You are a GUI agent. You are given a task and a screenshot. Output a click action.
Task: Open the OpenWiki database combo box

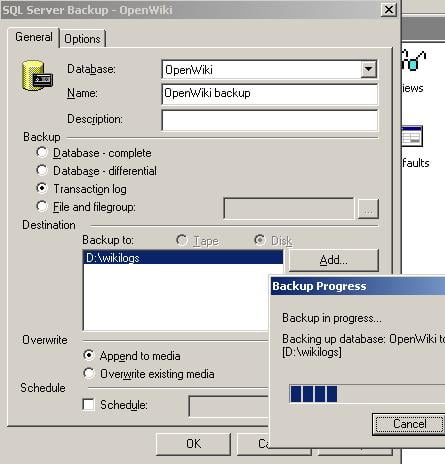pyautogui.click(x=269, y=69)
